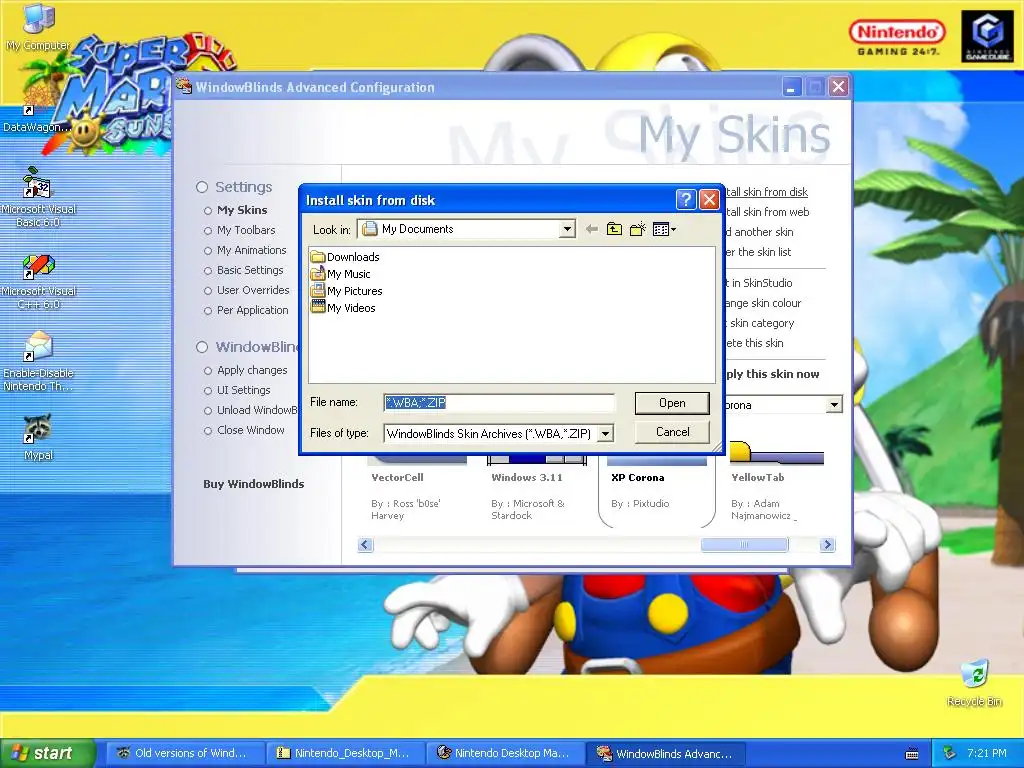The height and width of the screenshot is (768, 1024).
Task: Click the GameCube logo on wallpaper corner
Action: point(987,36)
